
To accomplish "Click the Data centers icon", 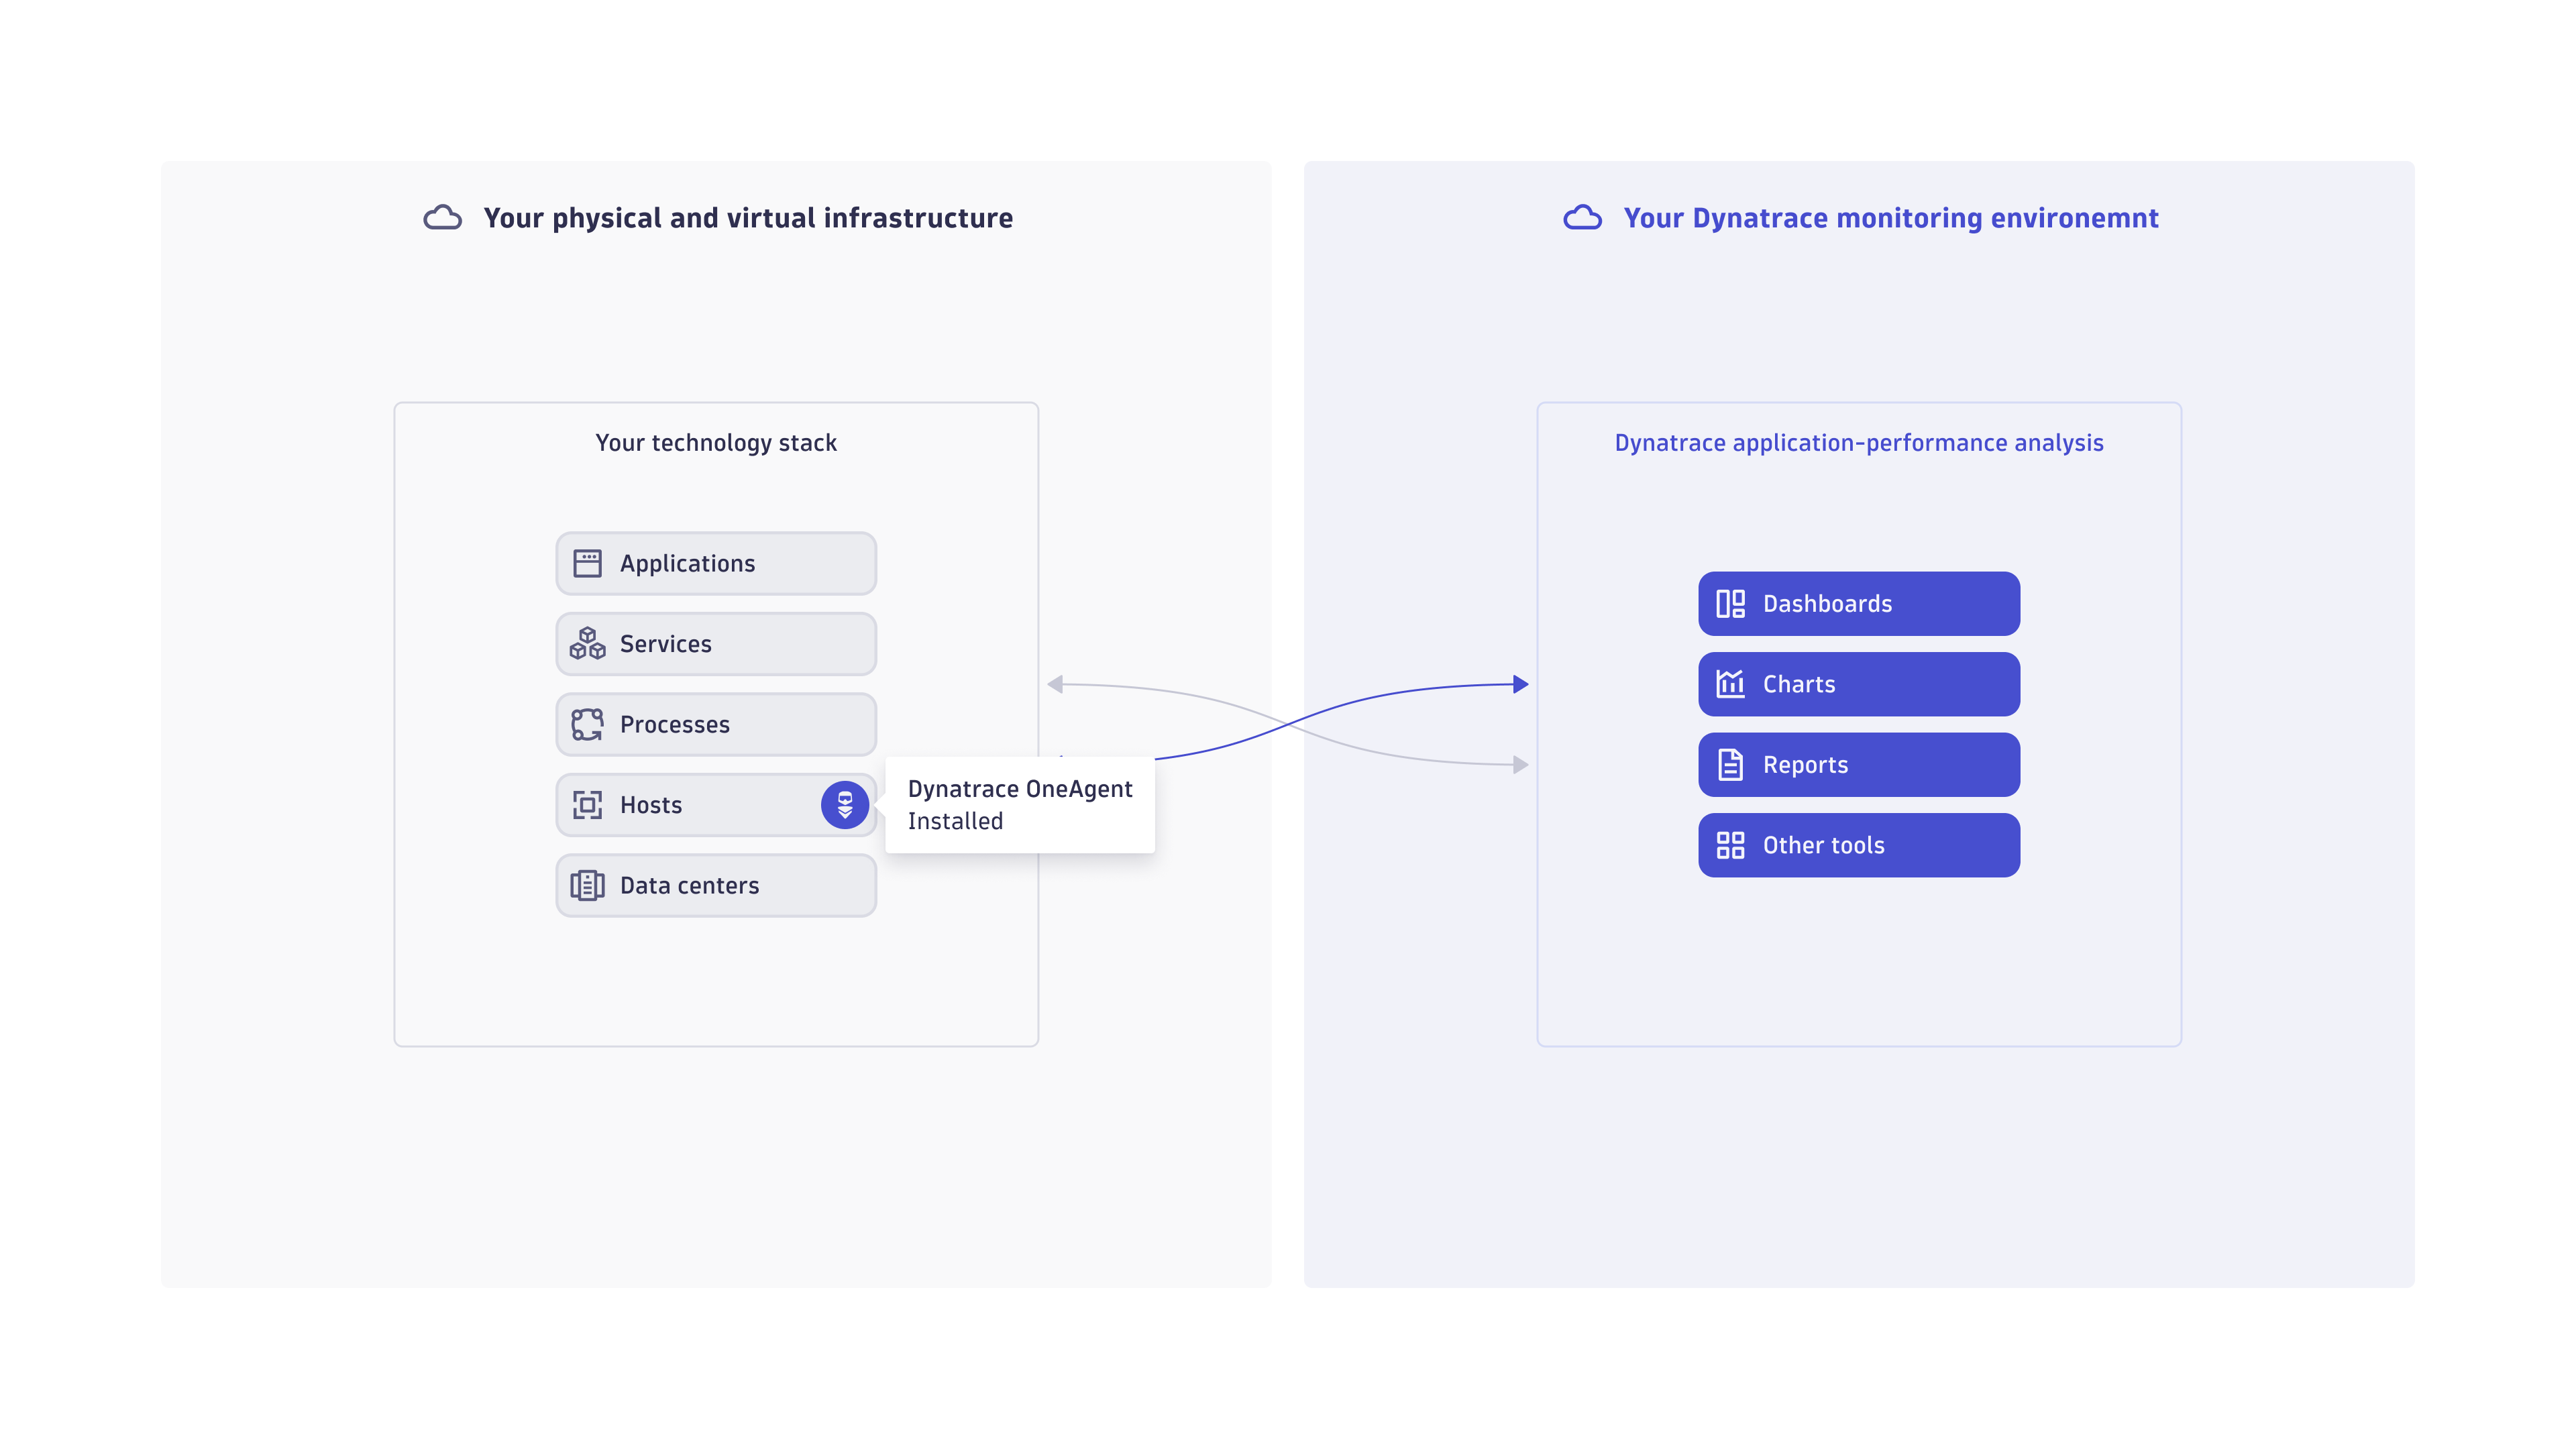I will tap(589, 884).
